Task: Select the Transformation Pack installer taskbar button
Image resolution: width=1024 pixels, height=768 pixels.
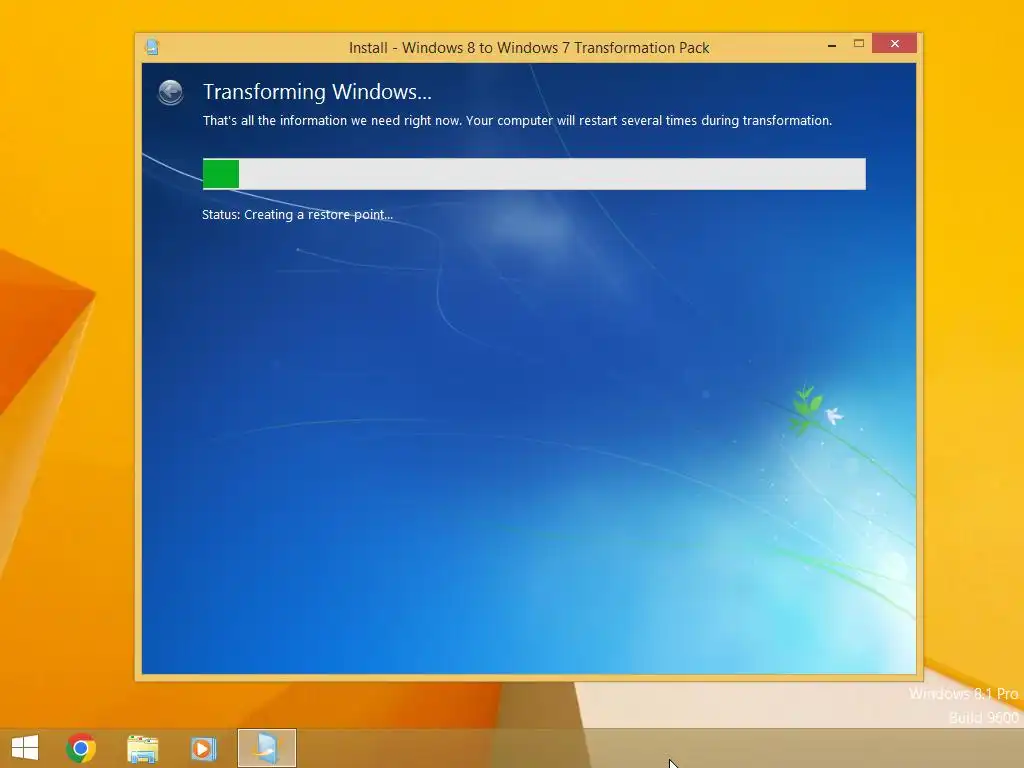Action: coord(266,748)
